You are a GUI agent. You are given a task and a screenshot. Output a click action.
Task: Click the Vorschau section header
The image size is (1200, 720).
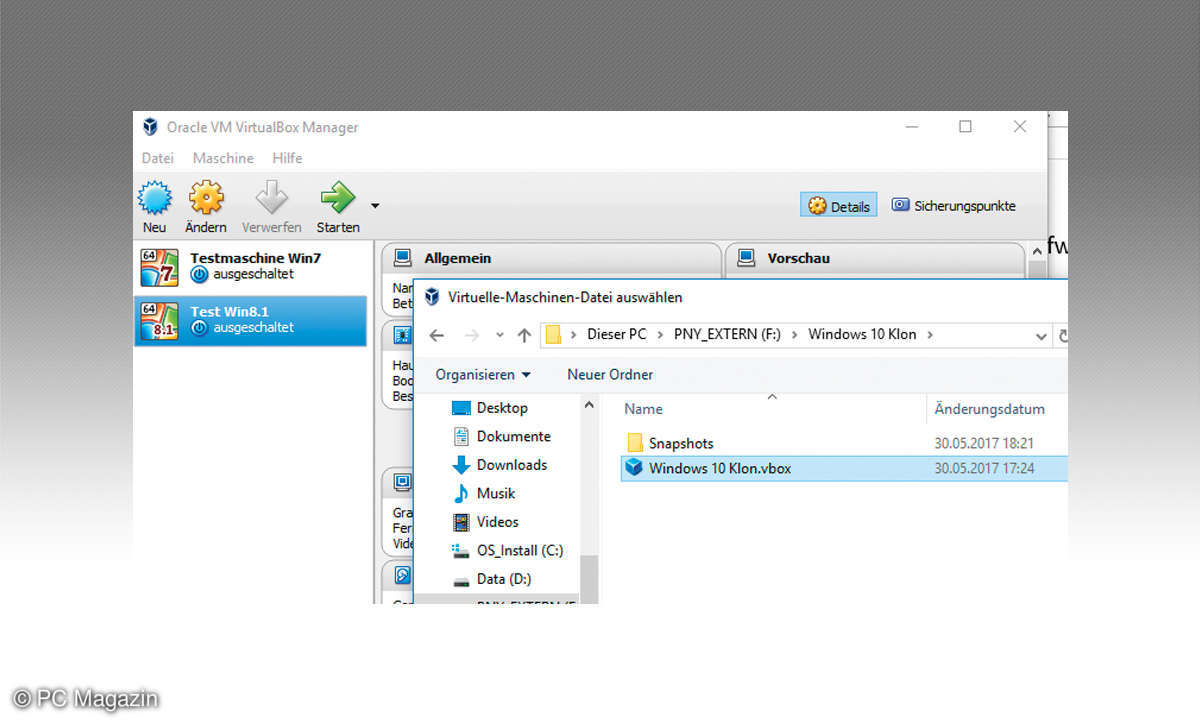[798, 258]
